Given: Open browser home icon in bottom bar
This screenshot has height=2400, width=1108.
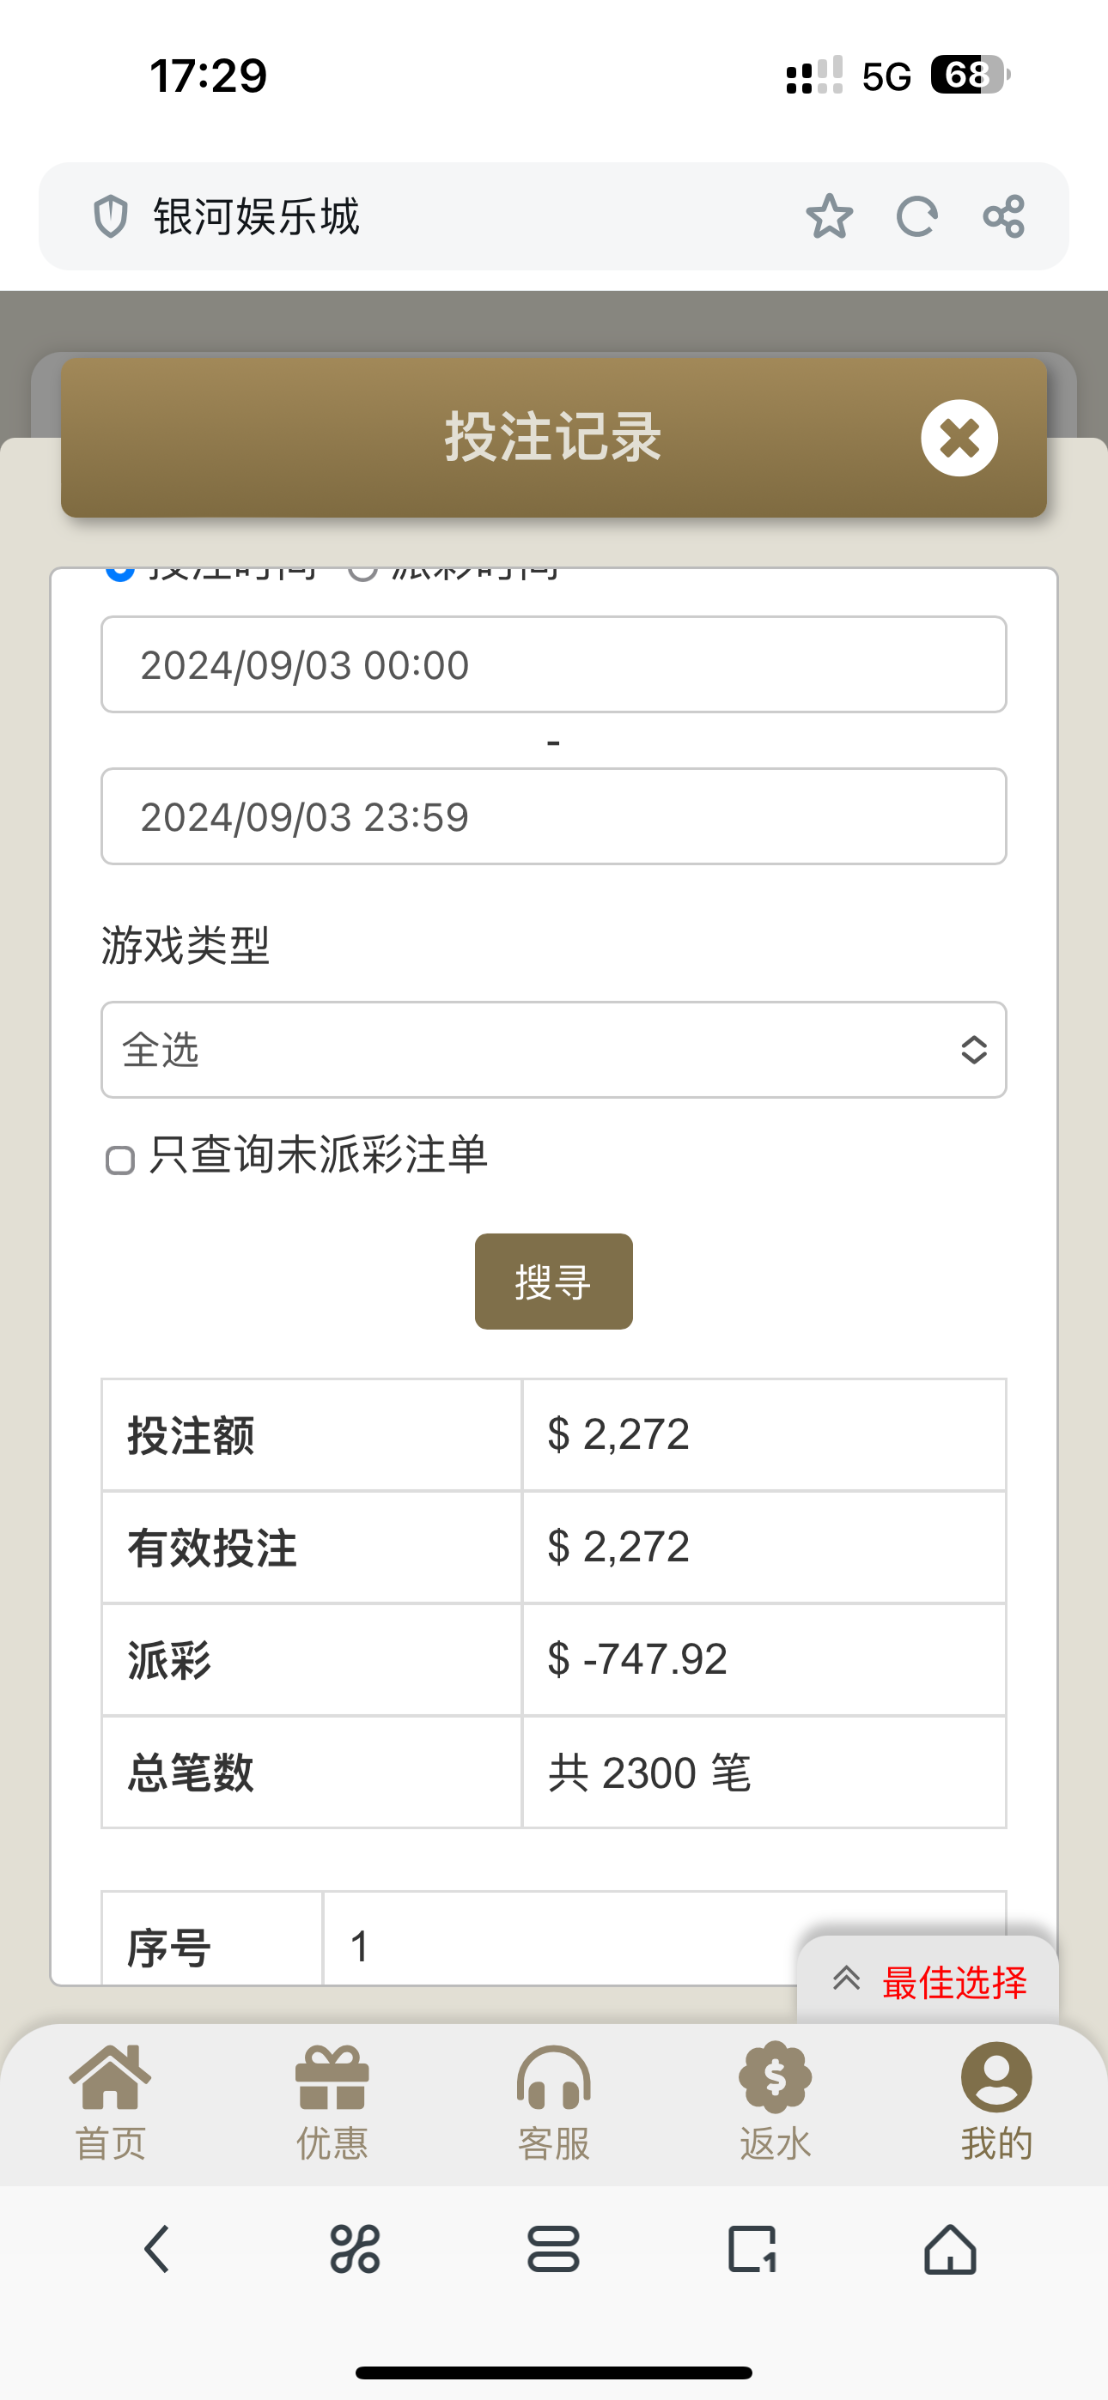Looking at the screenshot, I should pyautogui.click(x=949, y=2250).
